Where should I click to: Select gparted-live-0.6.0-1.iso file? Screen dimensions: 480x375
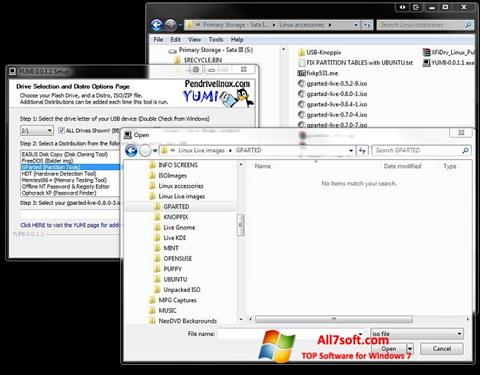click(332, 94)
